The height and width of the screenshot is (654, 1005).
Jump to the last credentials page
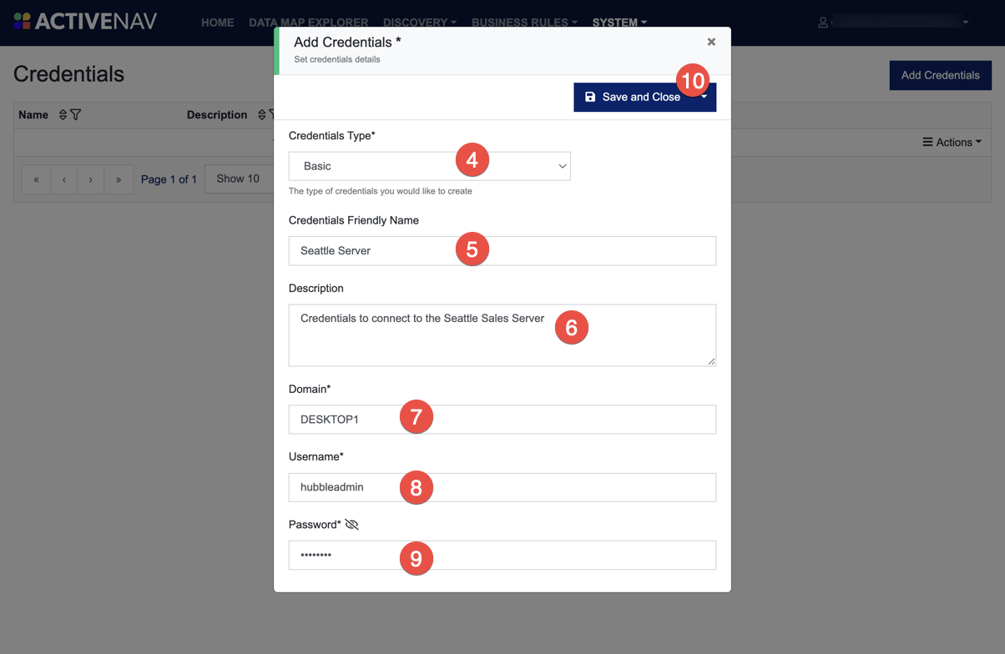pyautogui.click(x=118, y=178)
